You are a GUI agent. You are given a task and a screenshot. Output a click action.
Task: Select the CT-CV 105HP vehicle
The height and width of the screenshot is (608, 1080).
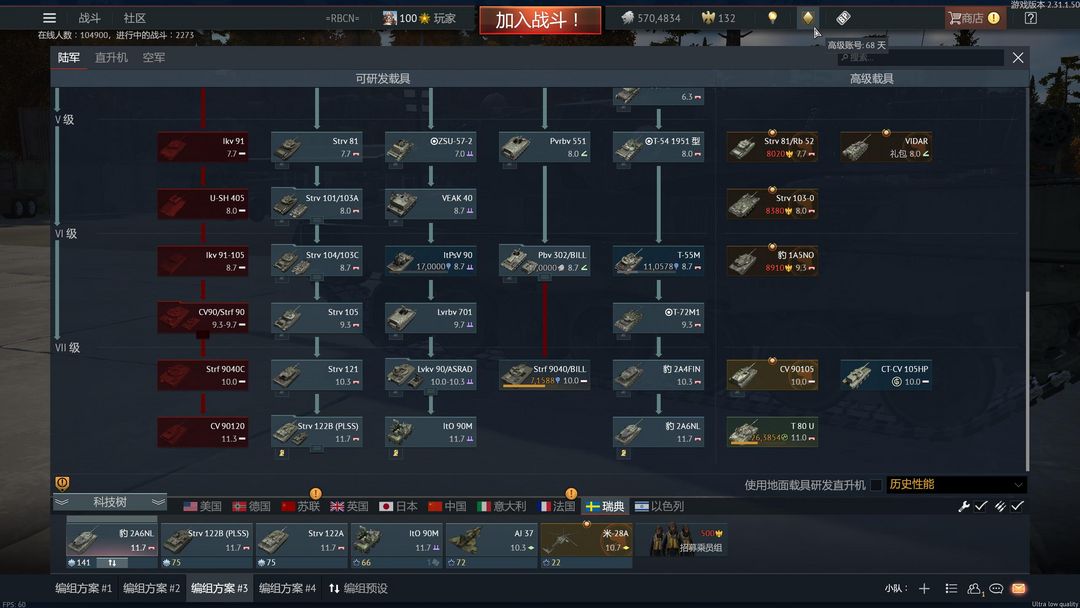click(886, 375)
